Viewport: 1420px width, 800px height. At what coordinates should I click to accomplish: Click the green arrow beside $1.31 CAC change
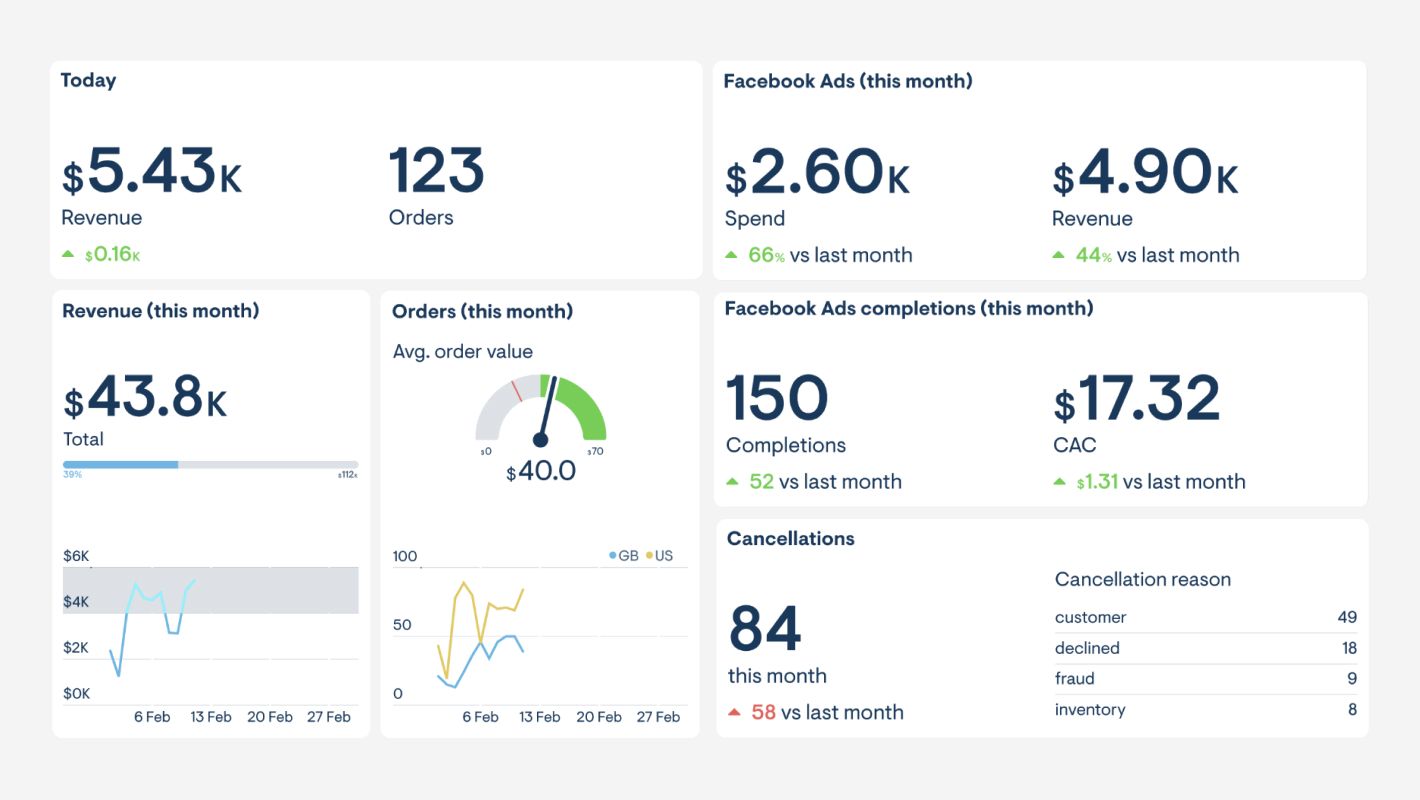[x=1060, y=482]
